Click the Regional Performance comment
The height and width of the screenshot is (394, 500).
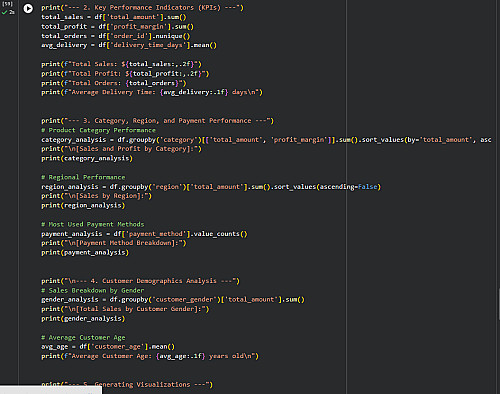click(83, 177)
